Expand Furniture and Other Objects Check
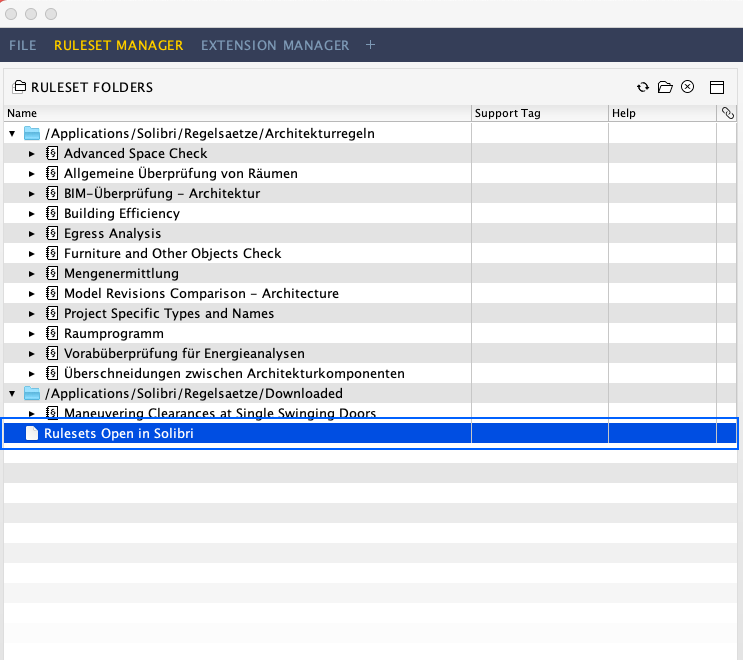Viewport: 743px width, 660px height. (x=32, y=253)
